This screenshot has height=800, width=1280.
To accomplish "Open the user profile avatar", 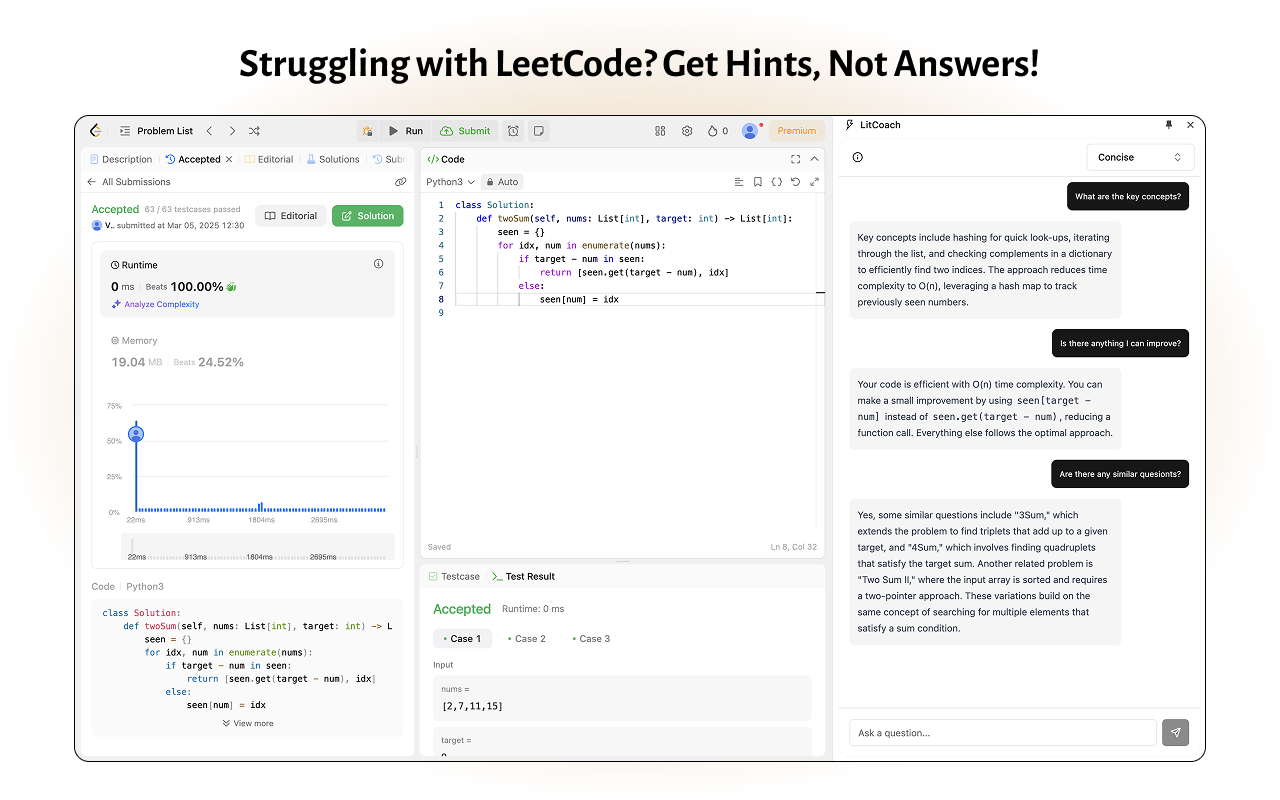I will click(750, 131).
